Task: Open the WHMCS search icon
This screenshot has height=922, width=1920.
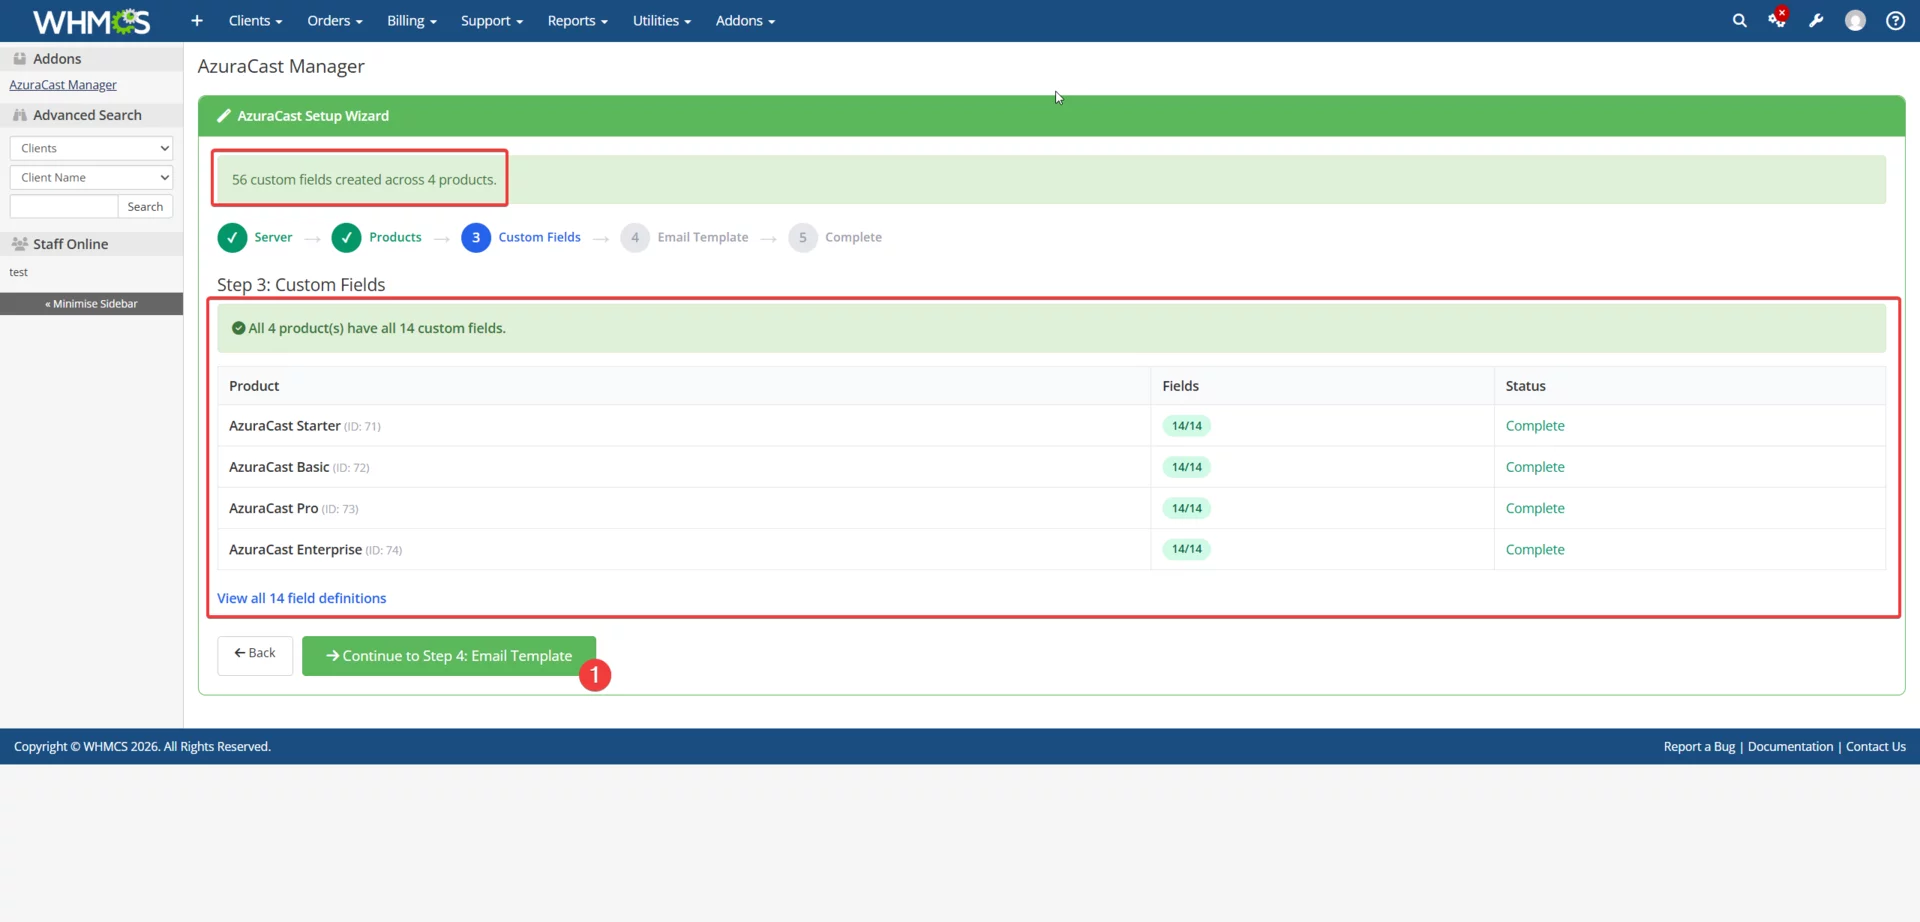Action: coord(1740,20)
